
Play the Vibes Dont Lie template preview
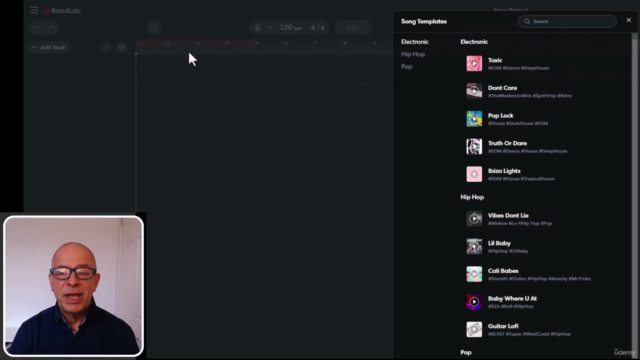pyautogui.click(x=474, y=219)
